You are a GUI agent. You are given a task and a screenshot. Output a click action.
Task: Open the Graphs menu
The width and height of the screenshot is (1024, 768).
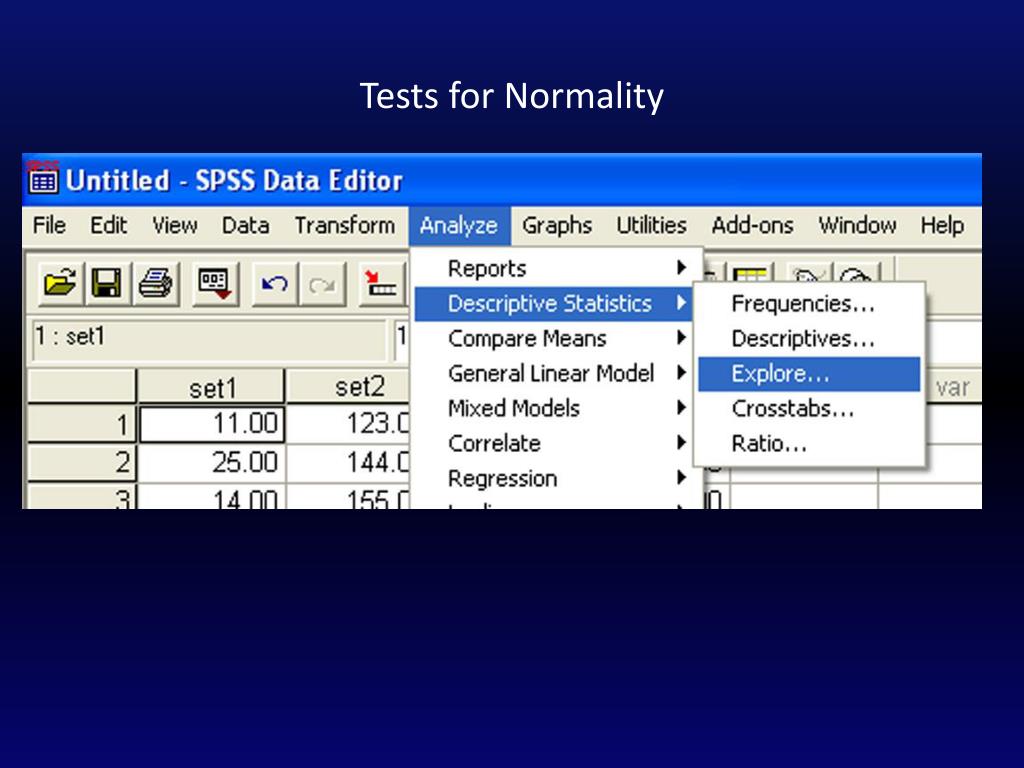(556, 225)
